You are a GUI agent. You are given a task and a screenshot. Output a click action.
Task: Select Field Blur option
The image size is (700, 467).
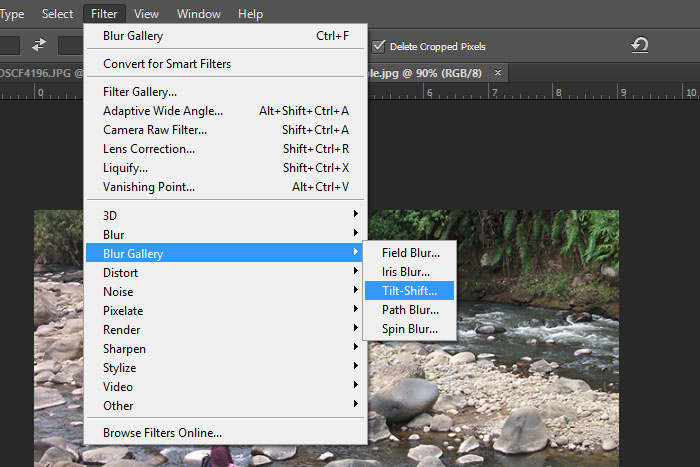coord(410,253)
